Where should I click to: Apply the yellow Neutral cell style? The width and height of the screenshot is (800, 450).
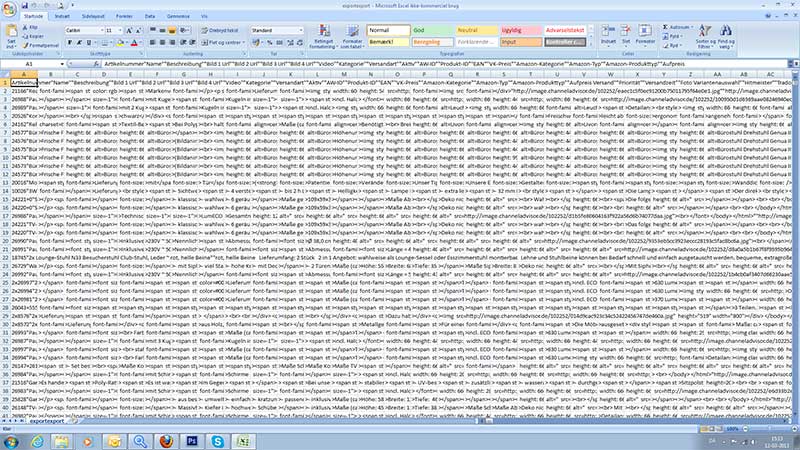pyautogui.click(x=476, y=30)
